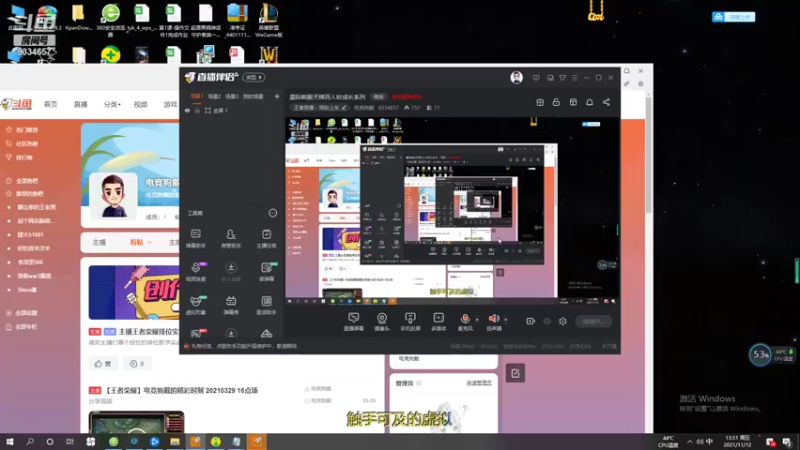Open 视频 in Douyu navigation

point(140,104)
